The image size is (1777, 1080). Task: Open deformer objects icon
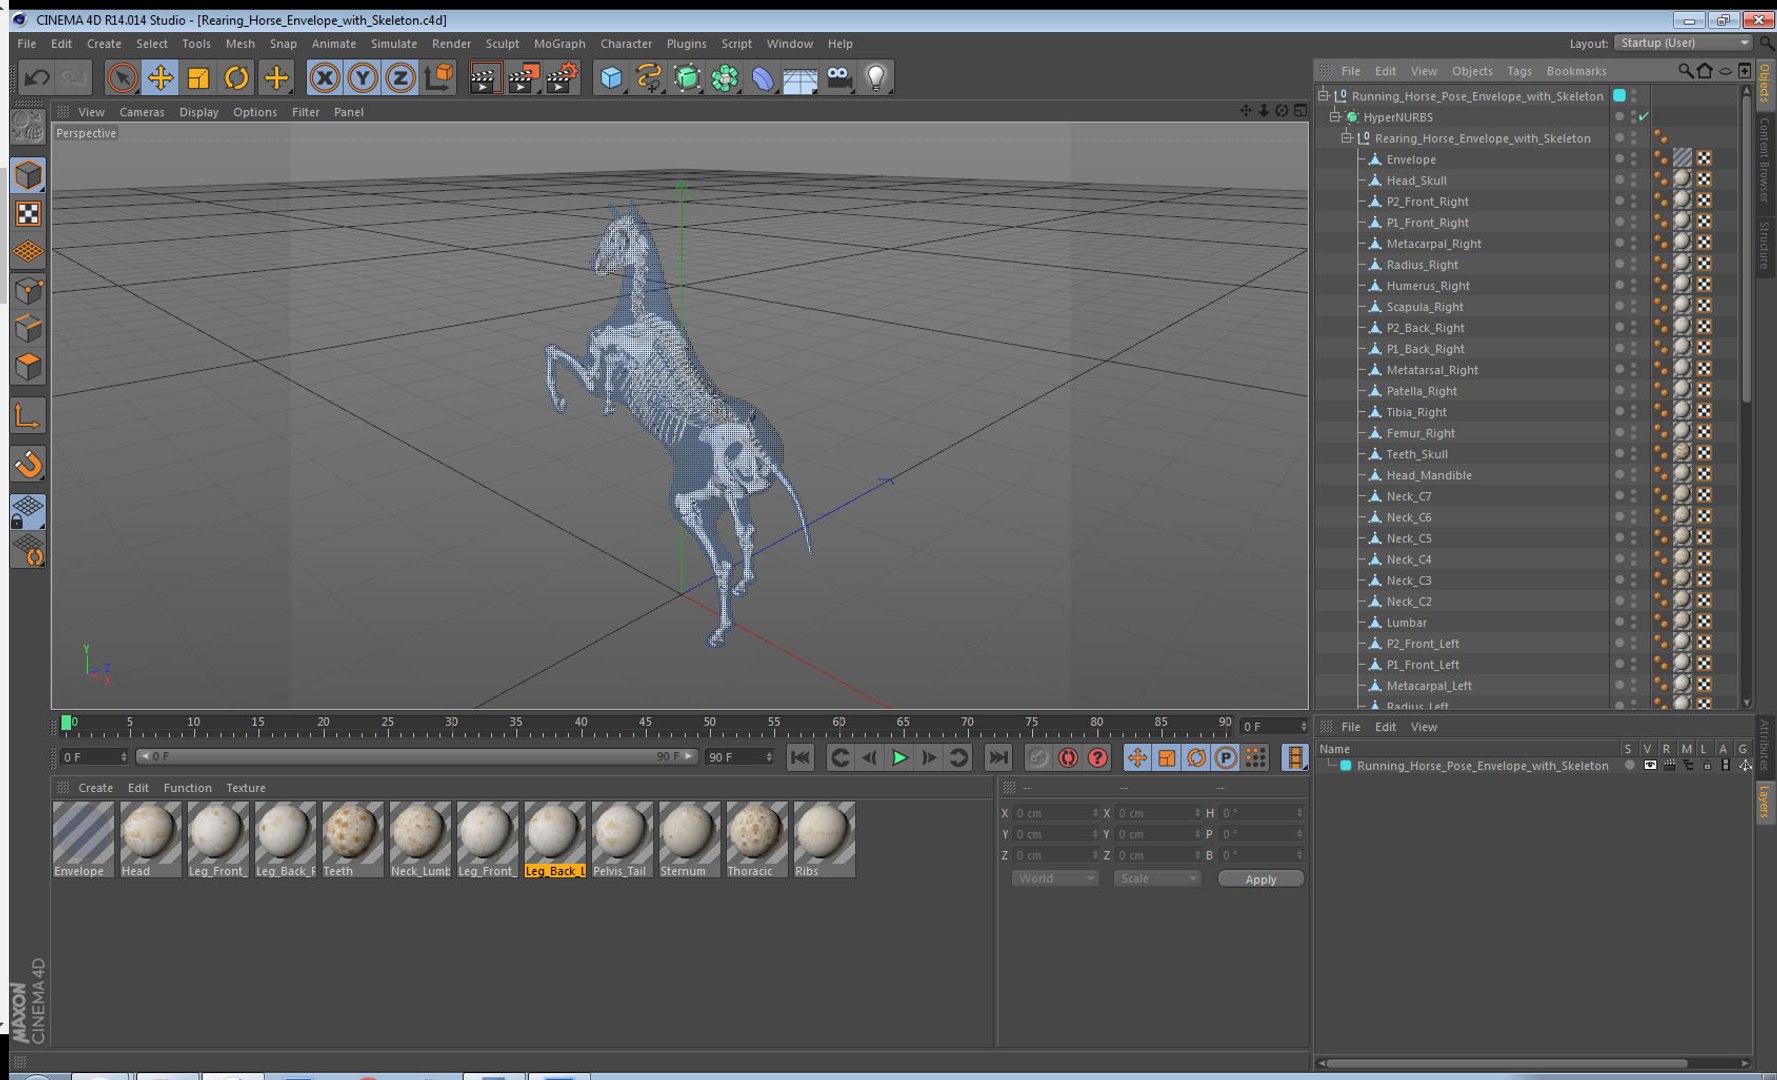[x=763, y=77]
